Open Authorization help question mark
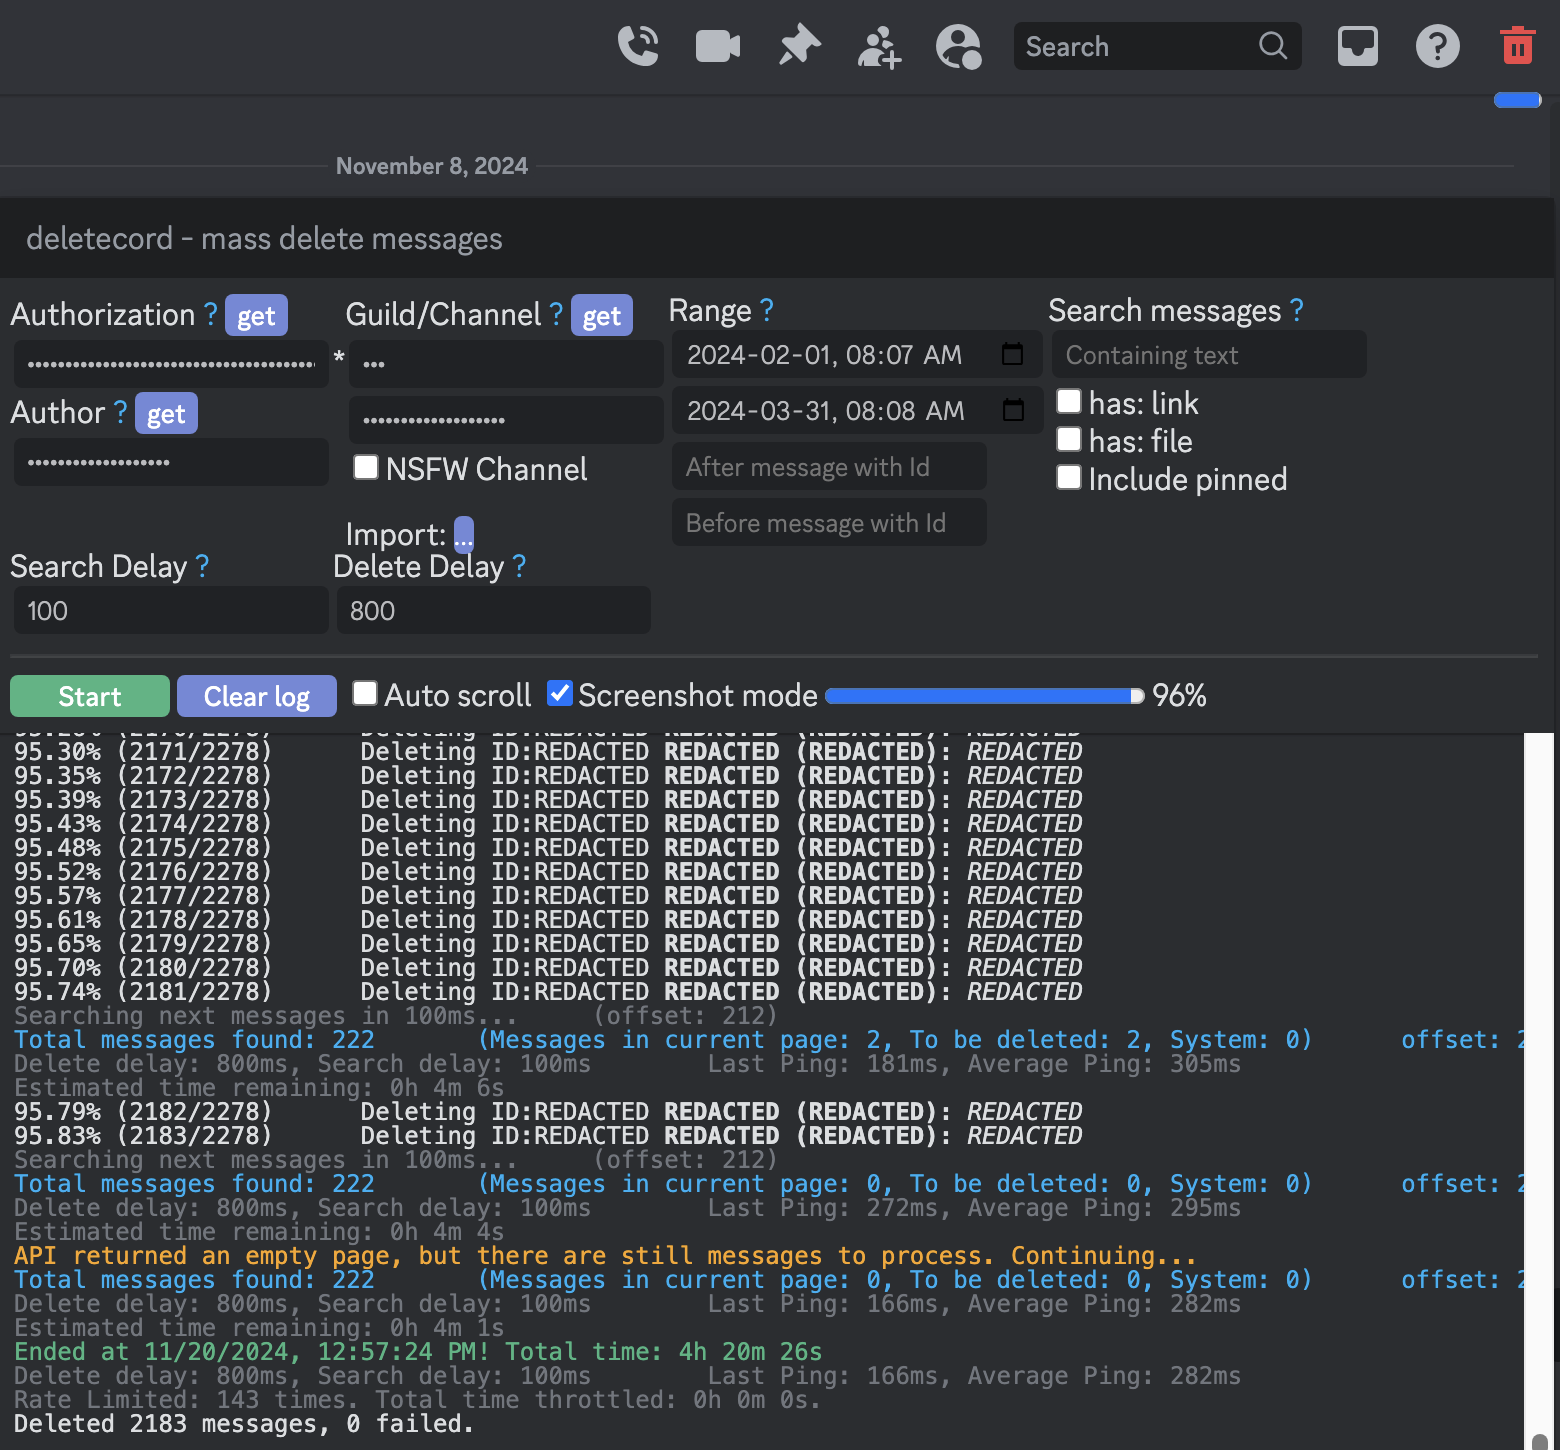 click(211, 314)
